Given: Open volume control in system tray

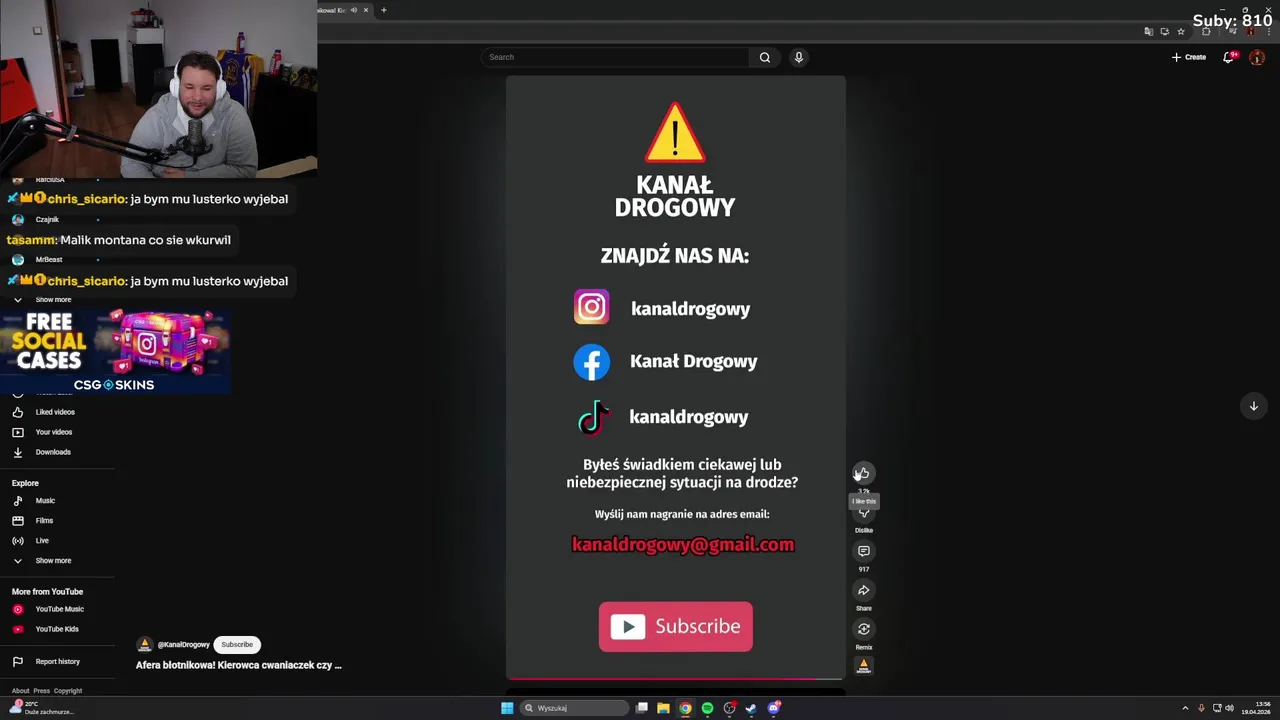Looking at the screenshot, I should coord(1229,708).
